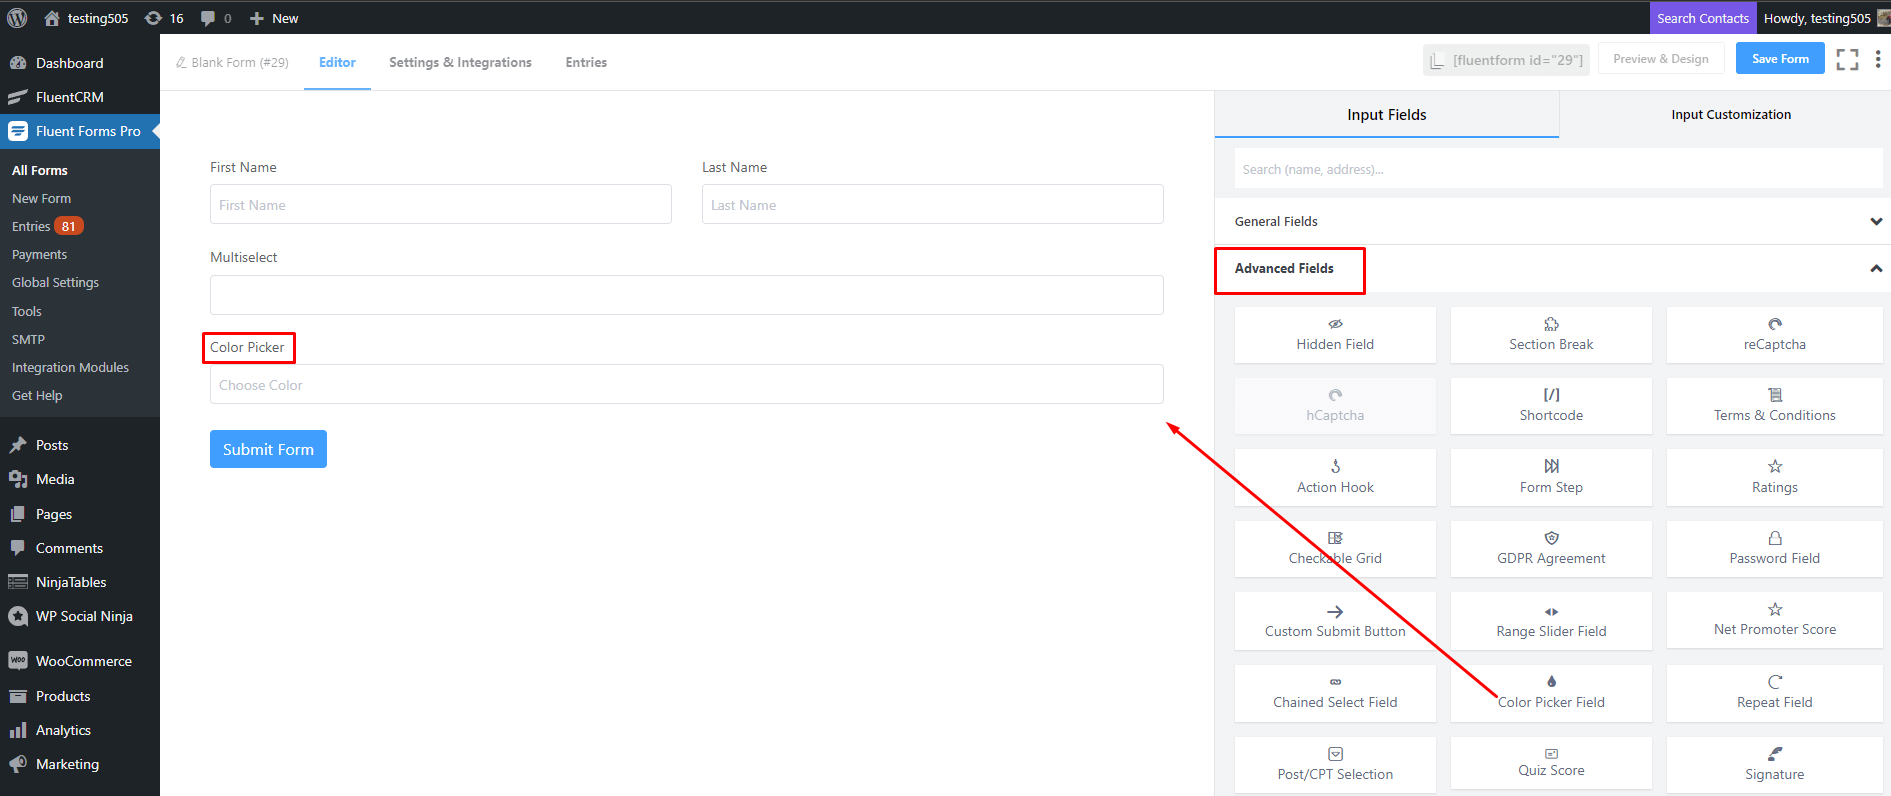Click + New in admin bar

point(274,18)
